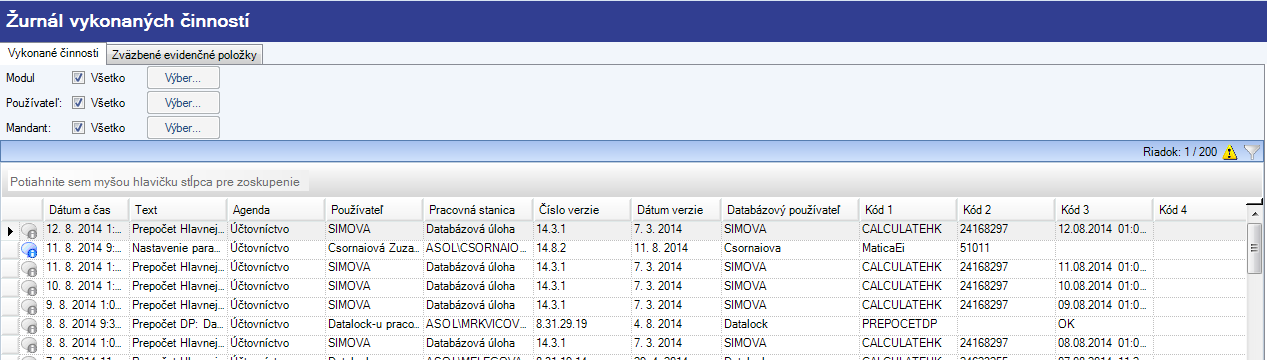Click the grid vertical scrollbar thumb
The width and height of the screenshot is (1267, 360).
1256,249
